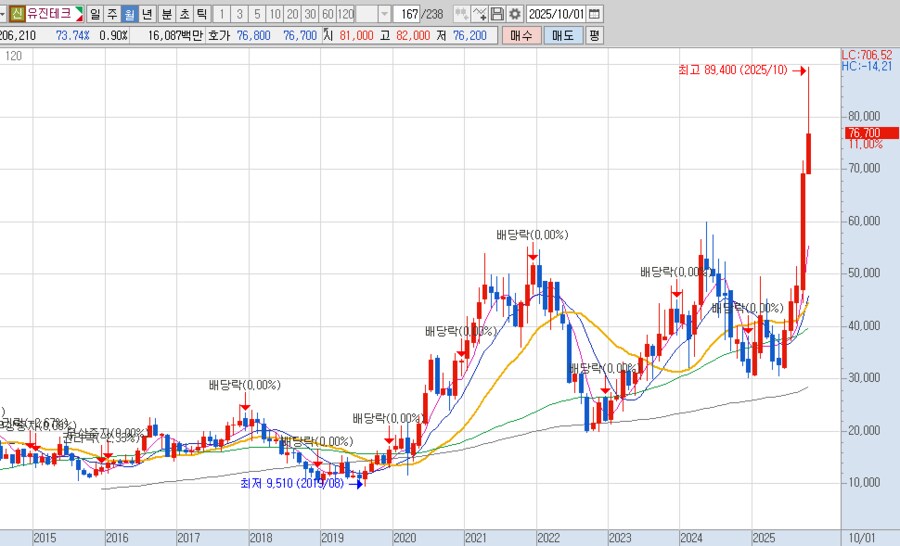Open the chart settings gear icon
This screenshot has width=900, height=546.
click(x=515, y=14)
